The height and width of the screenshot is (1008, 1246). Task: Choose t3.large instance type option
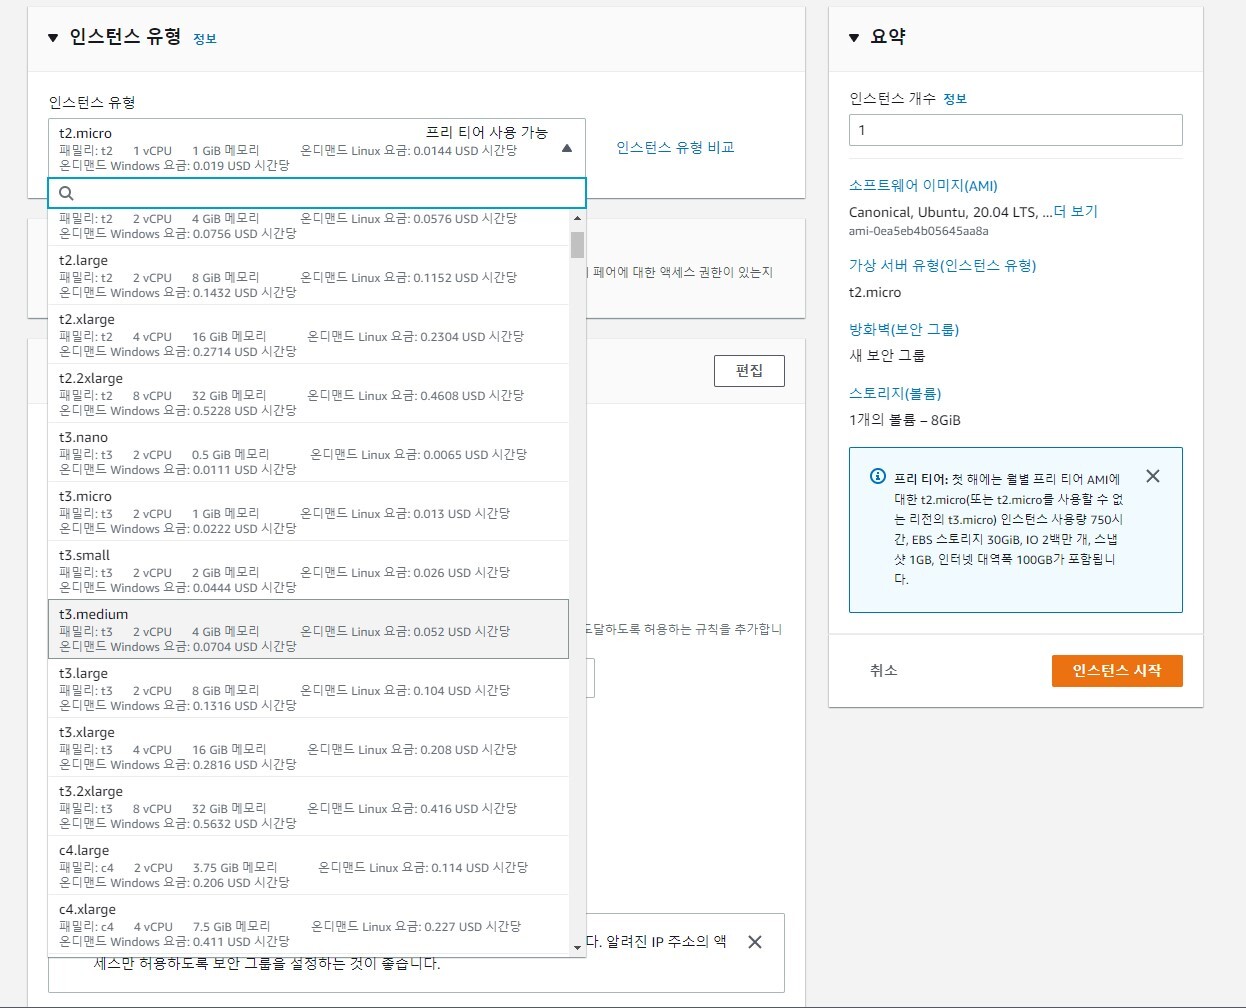[x=308, y=689]
